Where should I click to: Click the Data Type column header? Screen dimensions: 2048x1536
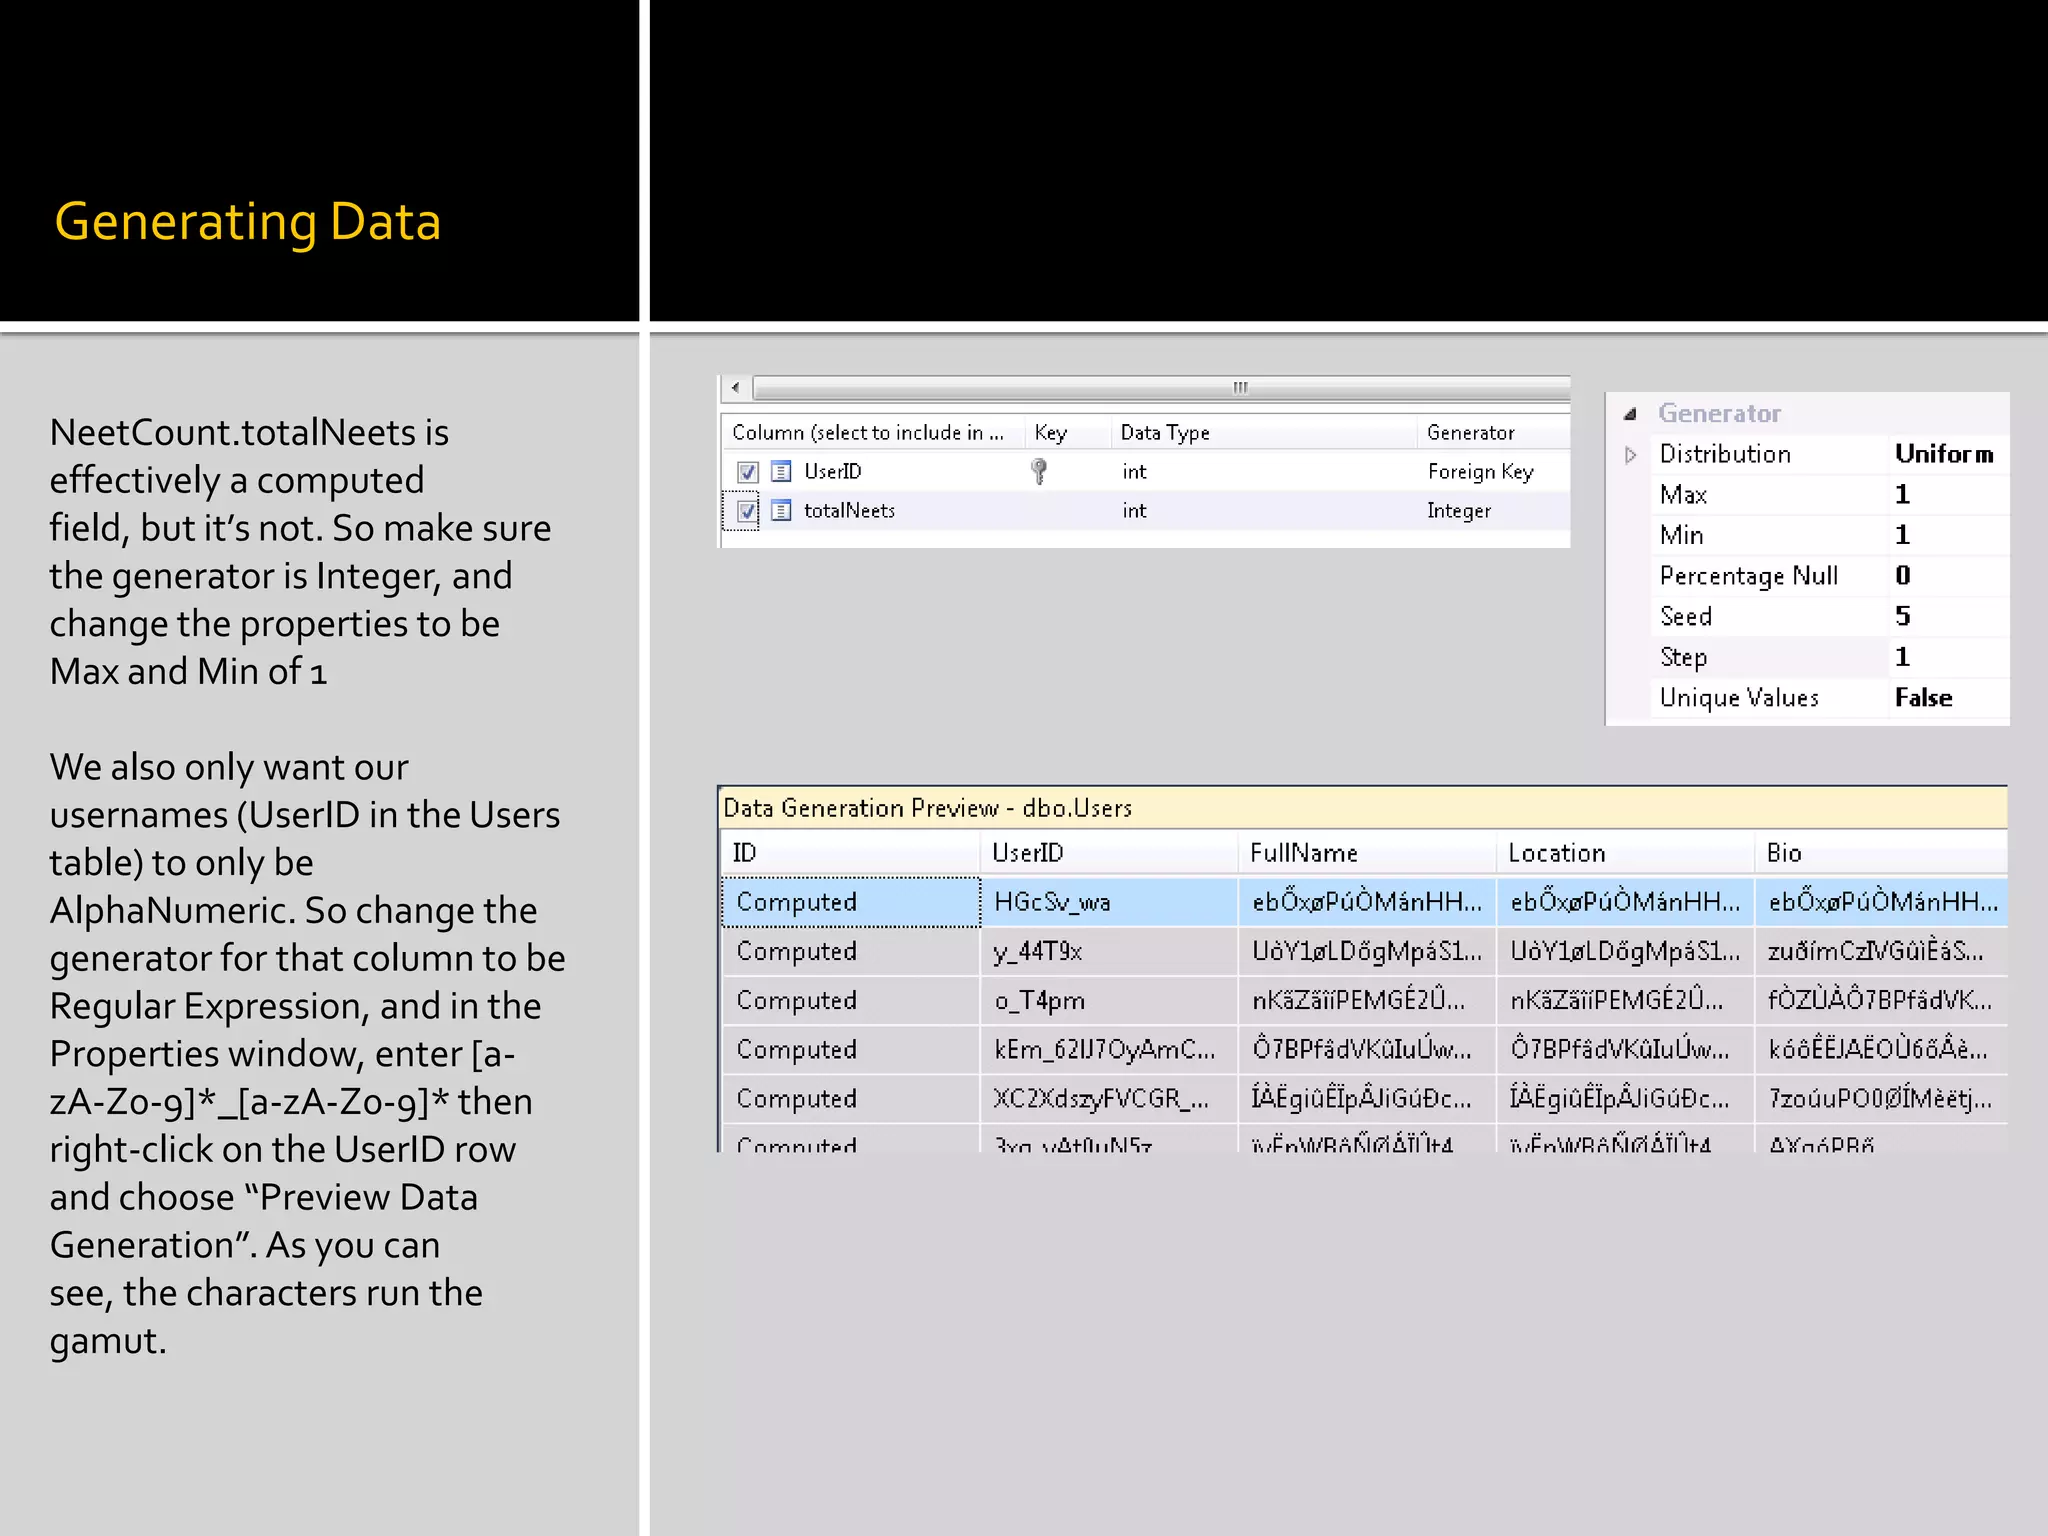(1164, 433)
